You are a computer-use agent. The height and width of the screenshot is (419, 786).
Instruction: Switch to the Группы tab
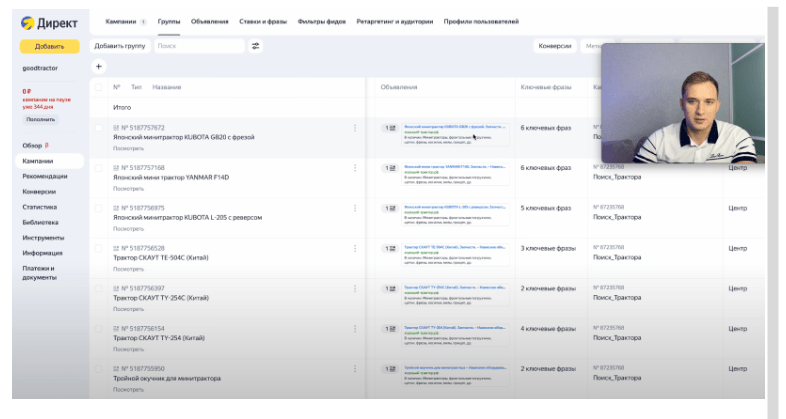point(169,22)
